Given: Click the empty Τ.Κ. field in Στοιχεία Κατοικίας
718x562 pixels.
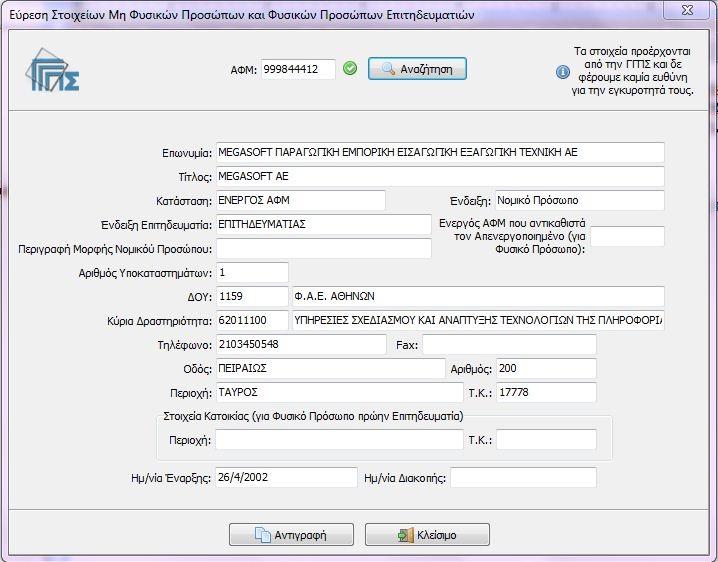Looking at the screenshot, I should tap(546, 440).
